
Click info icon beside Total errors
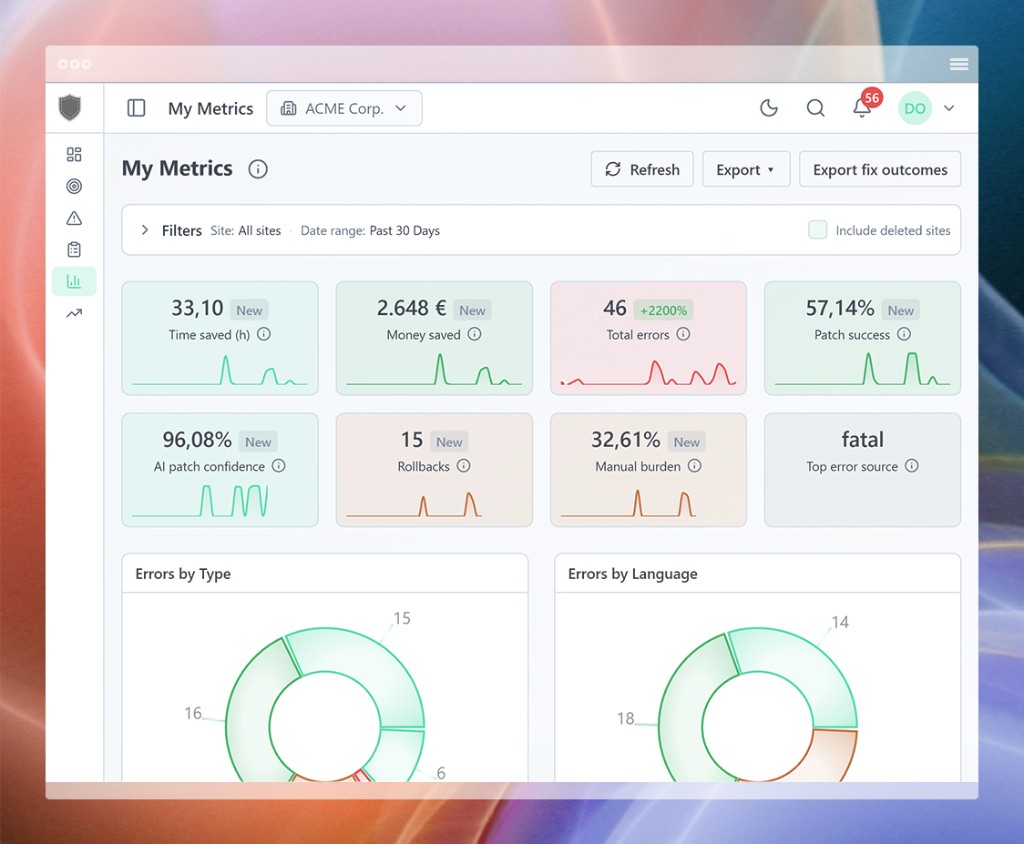[683, 334]
